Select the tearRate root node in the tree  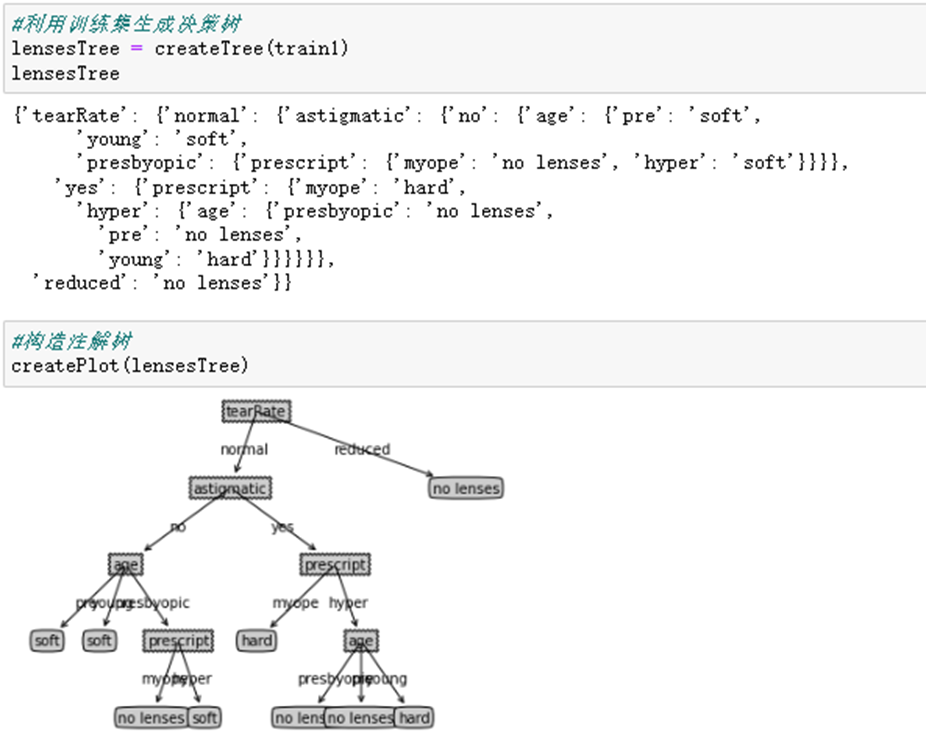tap(256, 412)
